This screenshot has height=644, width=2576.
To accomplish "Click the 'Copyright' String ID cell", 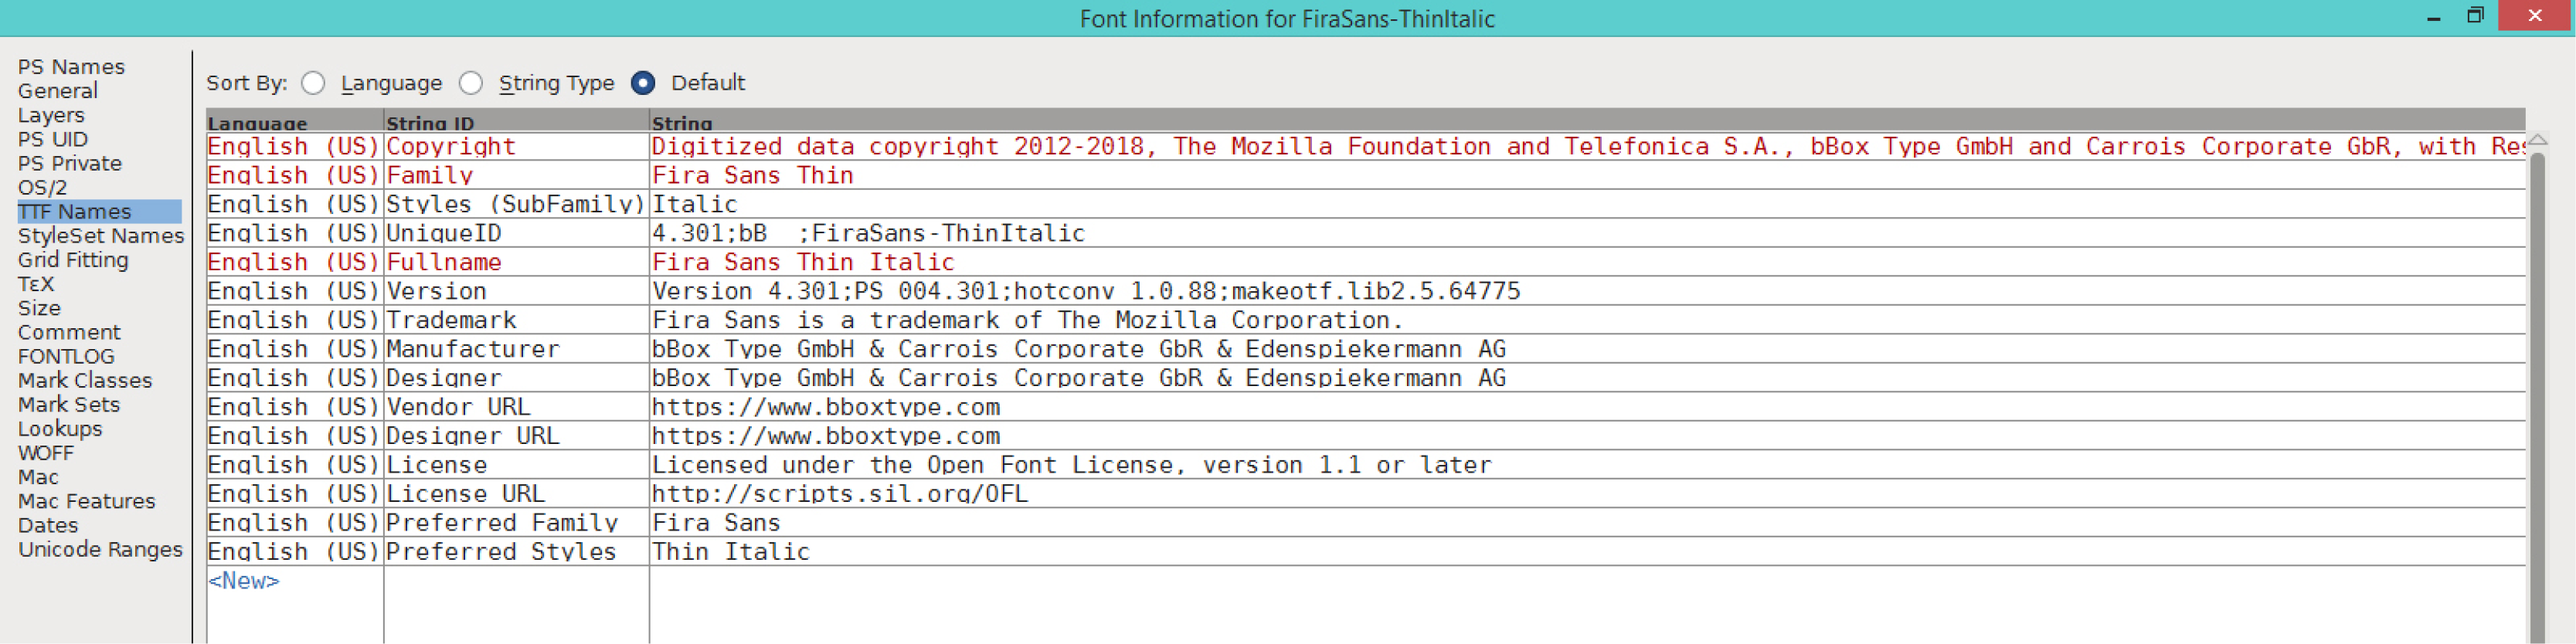I will pyautogui.click(x=517, y=147).
